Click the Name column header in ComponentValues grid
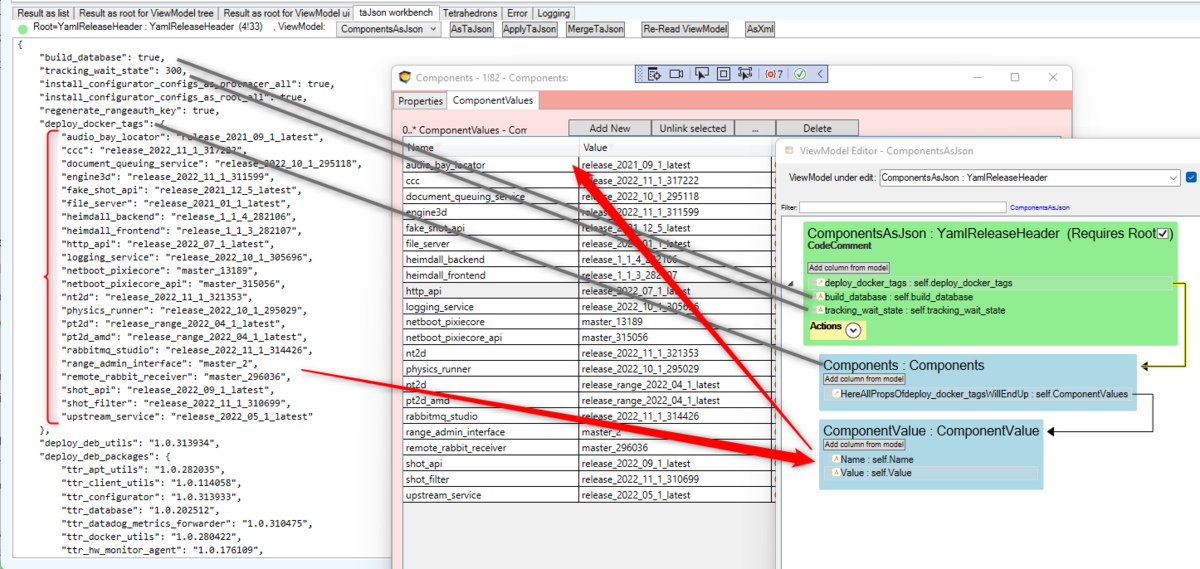The width and height of the screenshot is (1200, 569). 490,148
